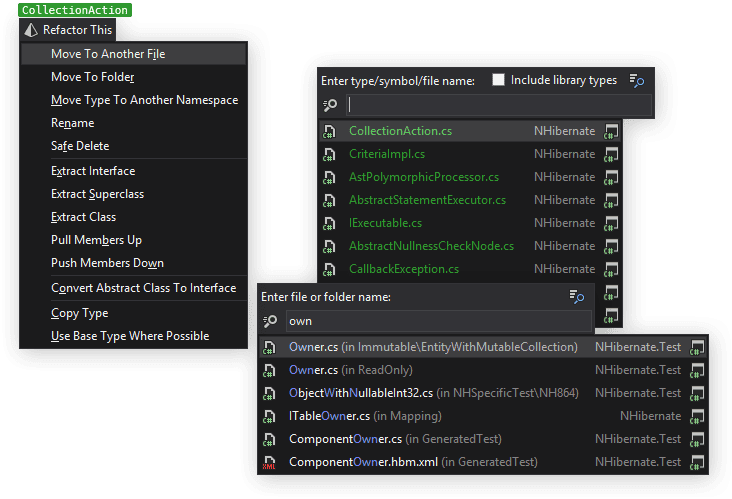The width and height of the screenshot is (732, 499).
Task: Select AstPolymorphicProcessor.cs from results
Action: click(x=471, y=177)
